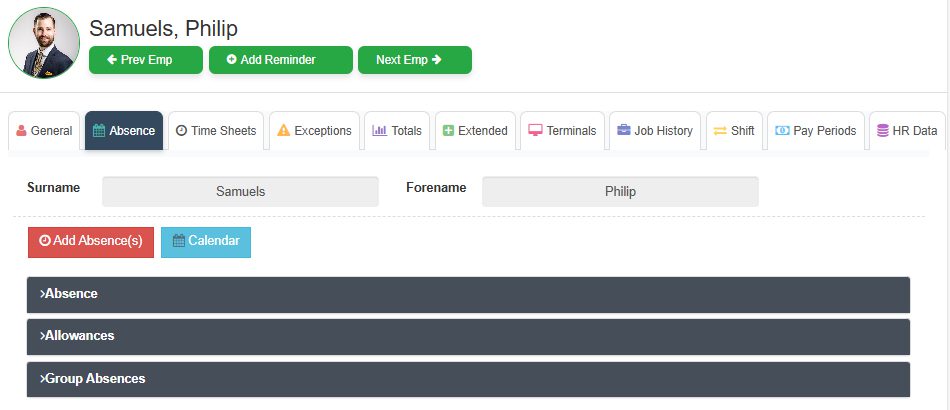Switch to the Time Sheets tab
The height and width of the screenshot is (410, 950).
tap(216, 131)
